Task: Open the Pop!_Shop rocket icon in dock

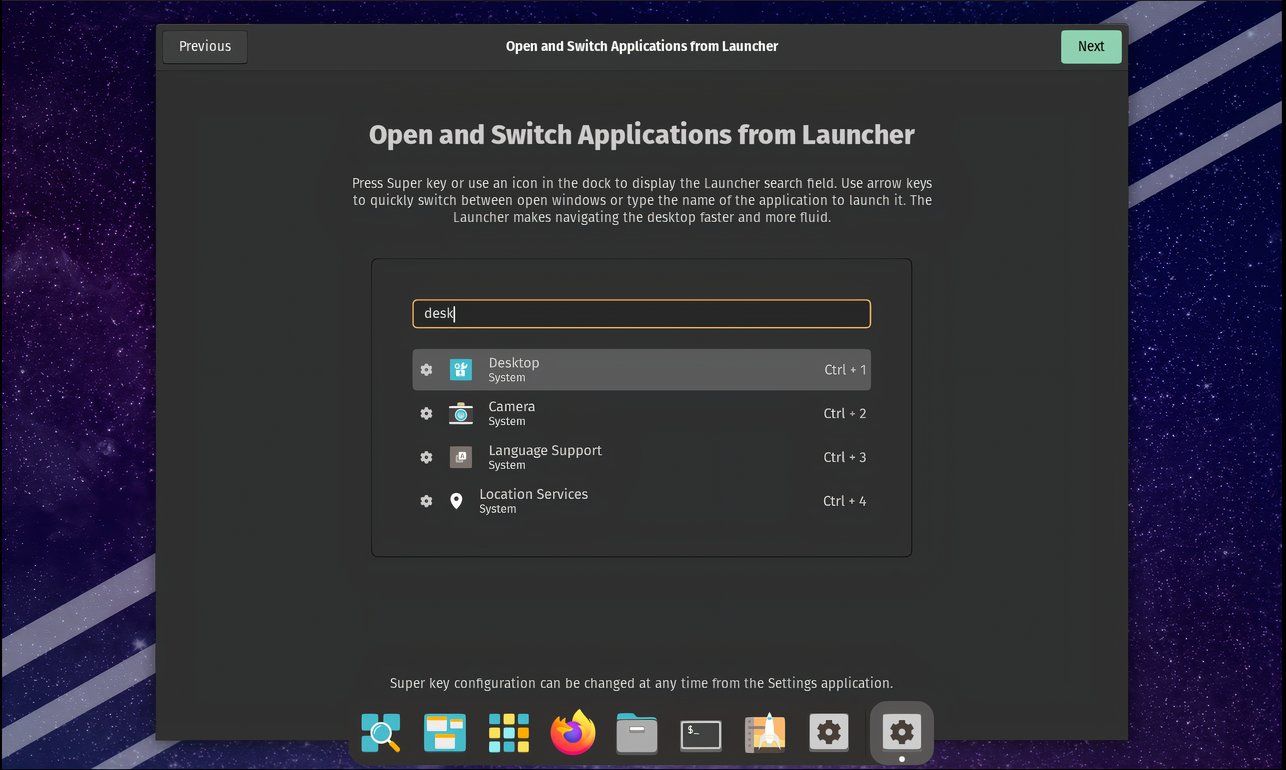Action: tap(764, 733)
